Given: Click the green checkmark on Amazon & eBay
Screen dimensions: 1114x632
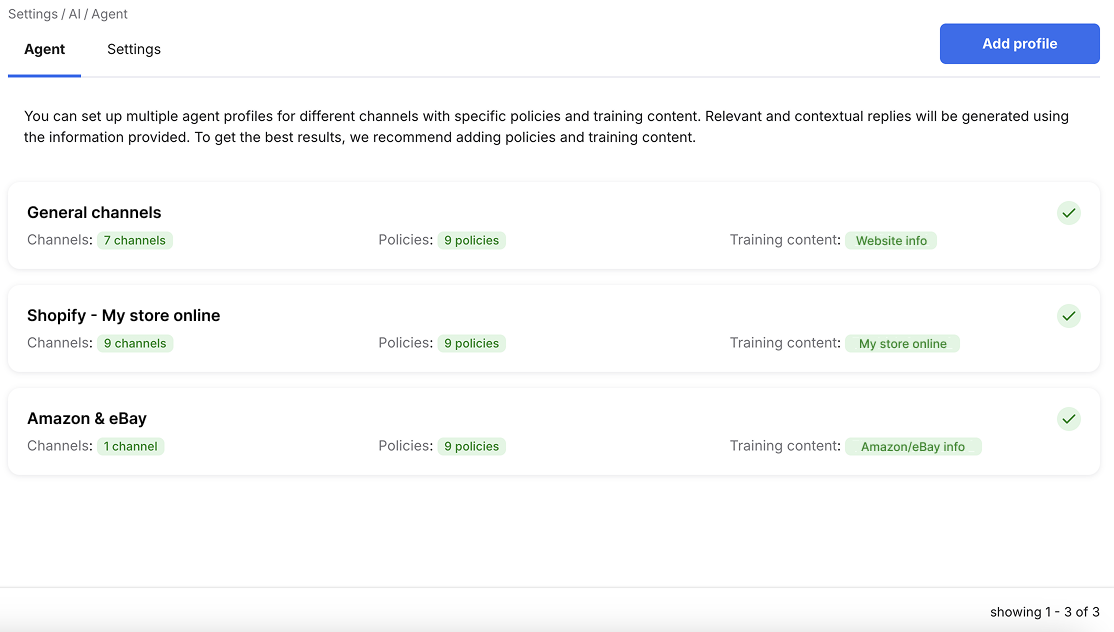Looking at the screenshot, I should [1069, 419].
